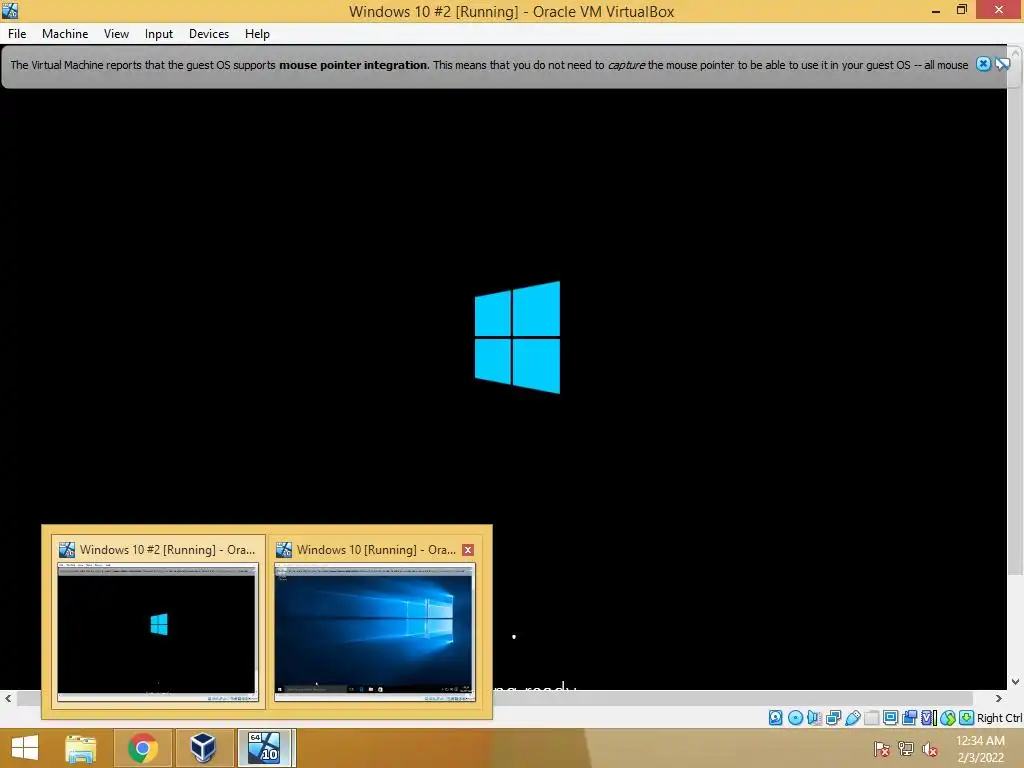Open File Explorer from the taskbar
The height and width of the screenshot is (768, 1024).
coord(81,748)
